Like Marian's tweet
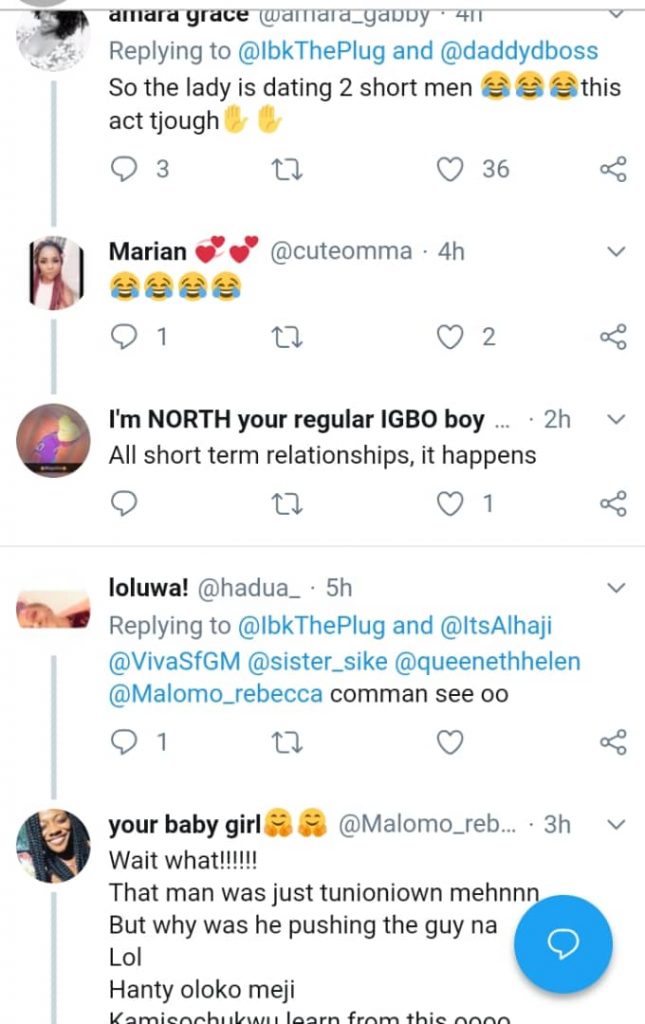Viewport: 645px width, 1024px height. point(451,337)
